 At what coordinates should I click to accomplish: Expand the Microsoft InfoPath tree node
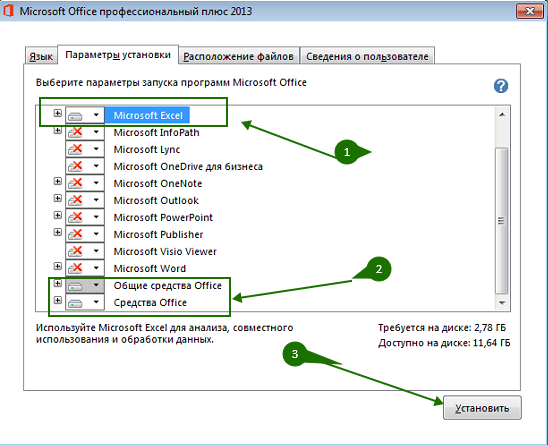click(x=58, y=130)
